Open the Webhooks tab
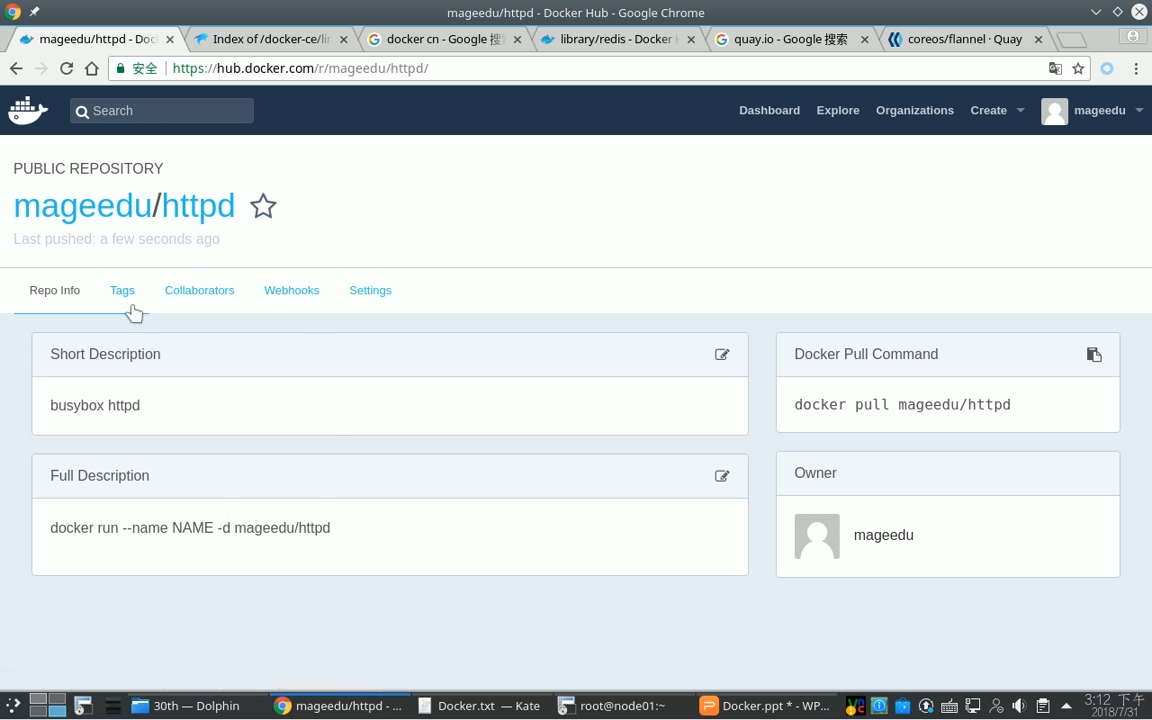 [x=292, y=290]
